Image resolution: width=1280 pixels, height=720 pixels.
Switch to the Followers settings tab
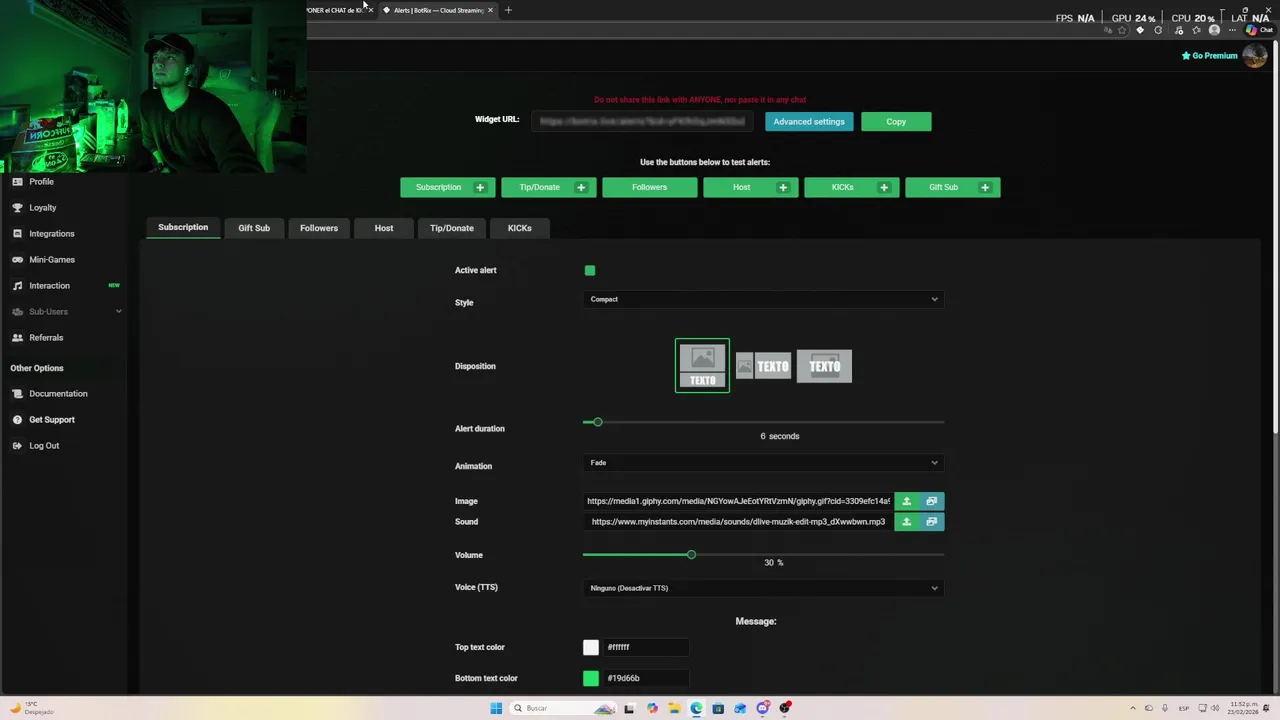319,228
